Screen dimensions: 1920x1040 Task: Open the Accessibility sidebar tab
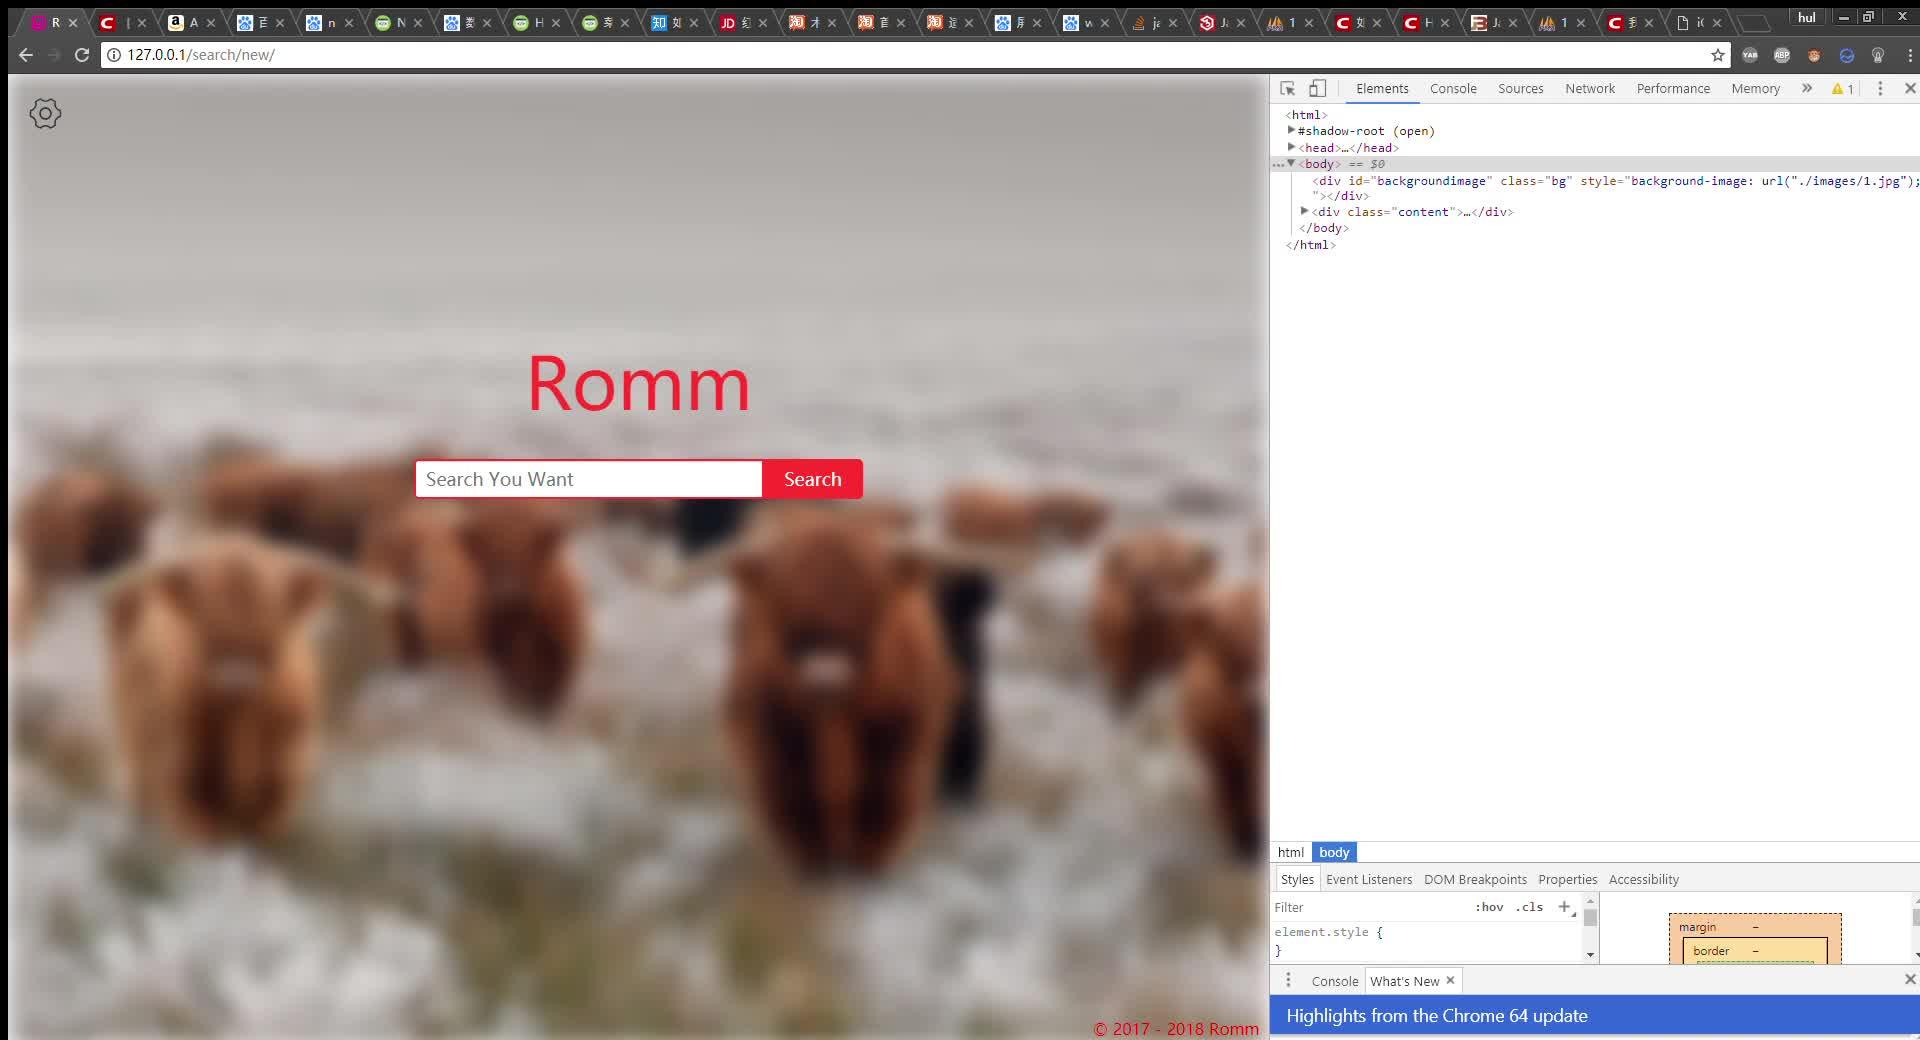coord(1643,879)
